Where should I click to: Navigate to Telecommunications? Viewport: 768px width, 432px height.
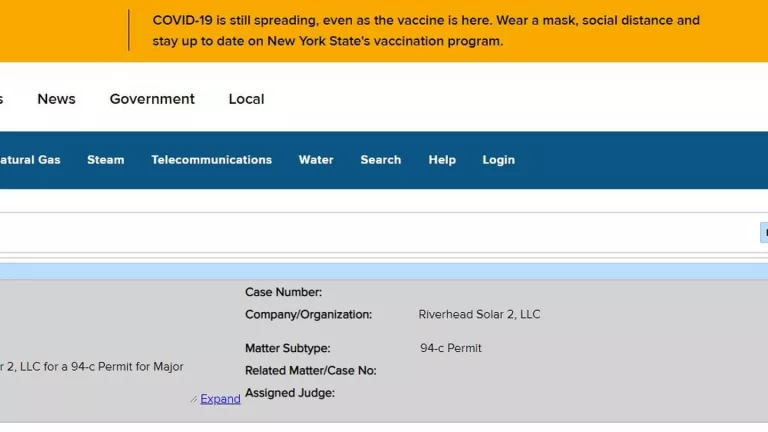tap(211, 160)
